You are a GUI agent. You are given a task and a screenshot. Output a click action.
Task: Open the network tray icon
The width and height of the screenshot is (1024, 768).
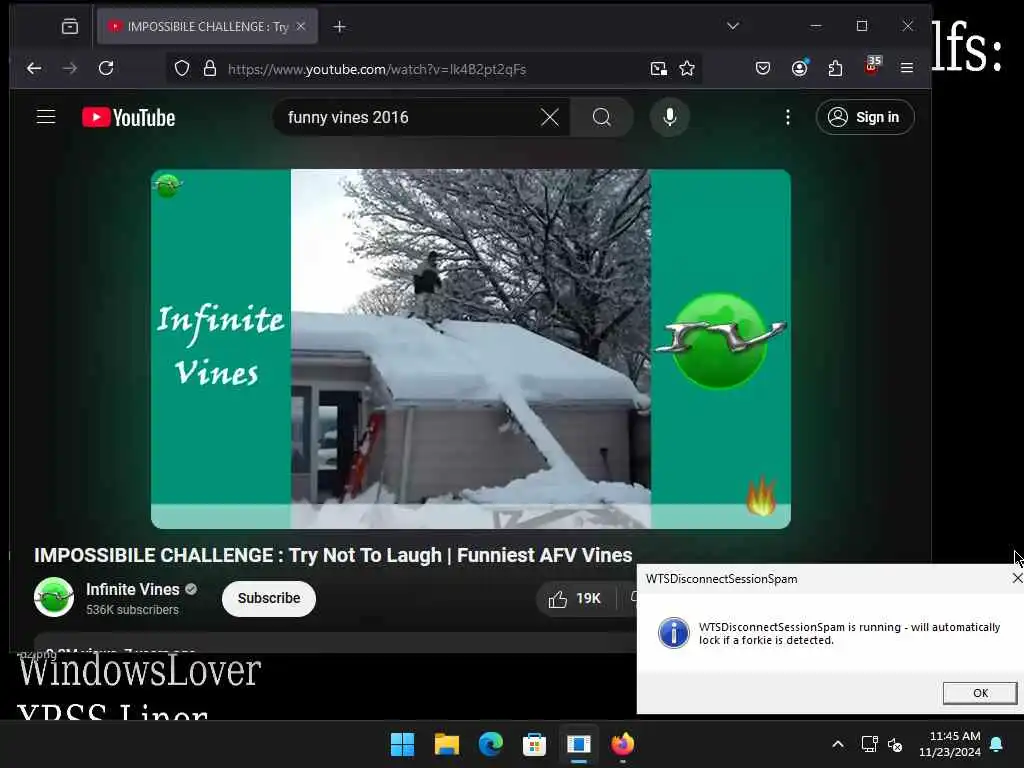point(869,744)
